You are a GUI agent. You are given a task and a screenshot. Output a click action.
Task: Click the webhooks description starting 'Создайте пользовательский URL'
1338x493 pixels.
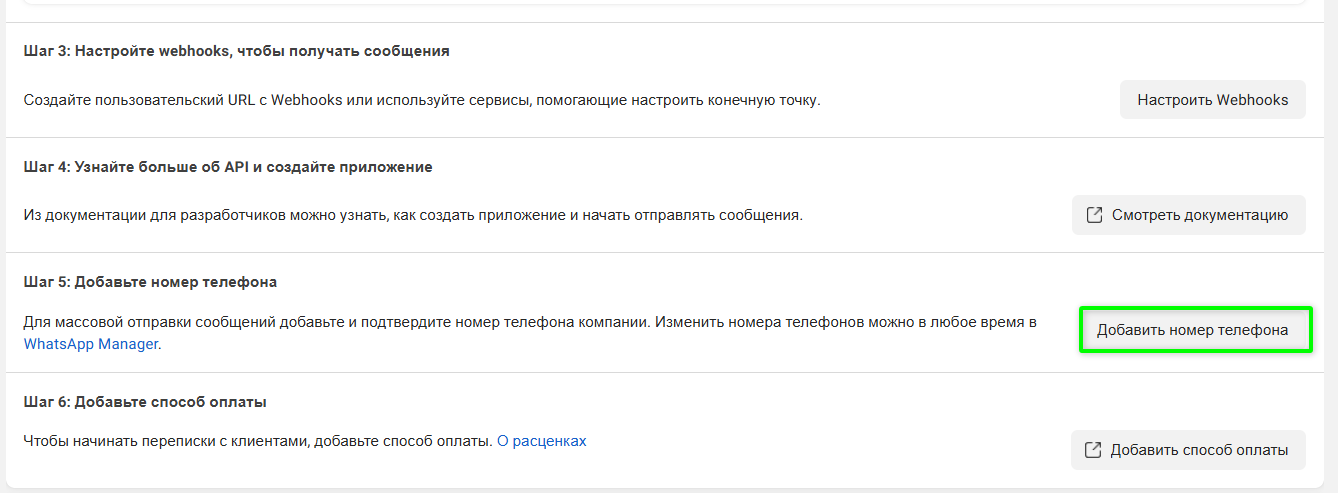click(421, 100)
